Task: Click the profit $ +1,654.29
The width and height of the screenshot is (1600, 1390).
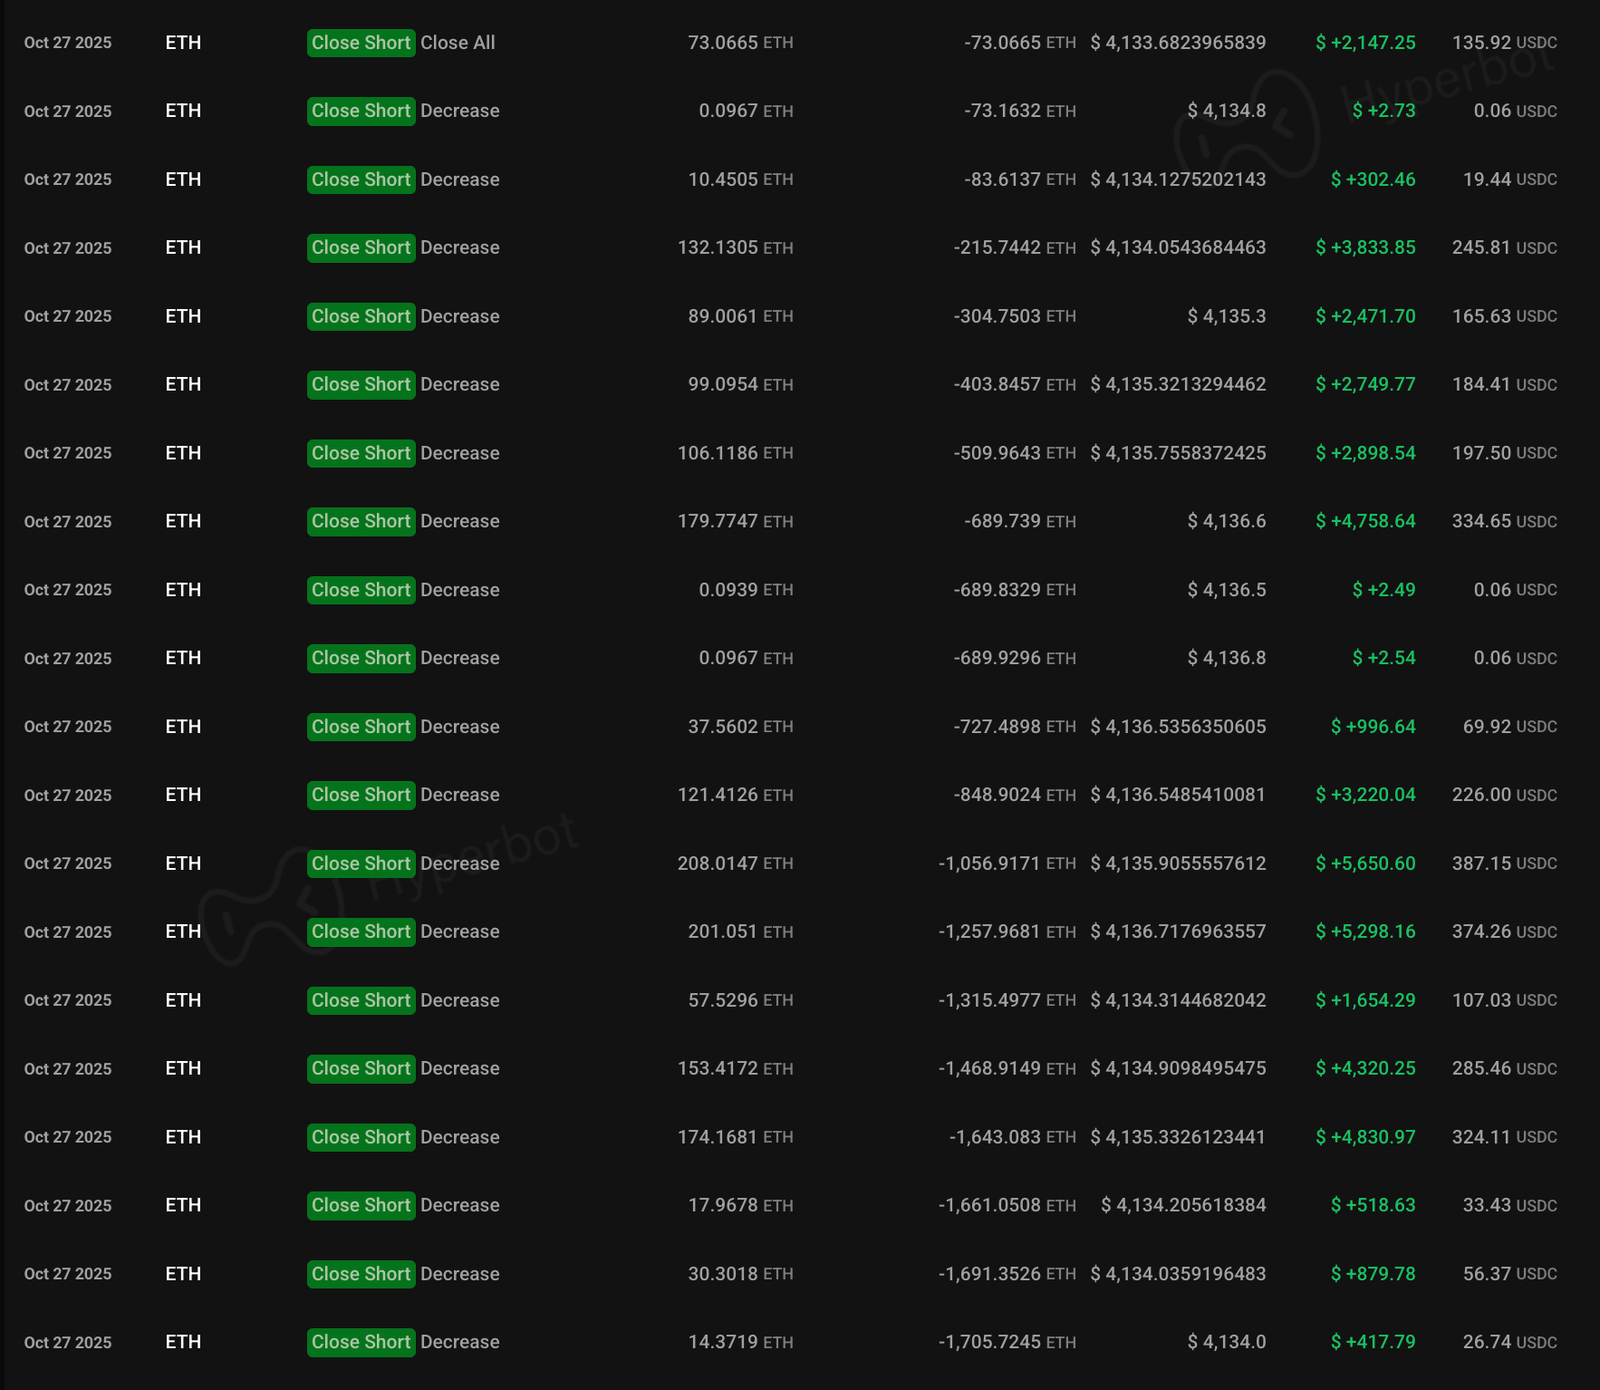Action: tap(1366, 1001)
